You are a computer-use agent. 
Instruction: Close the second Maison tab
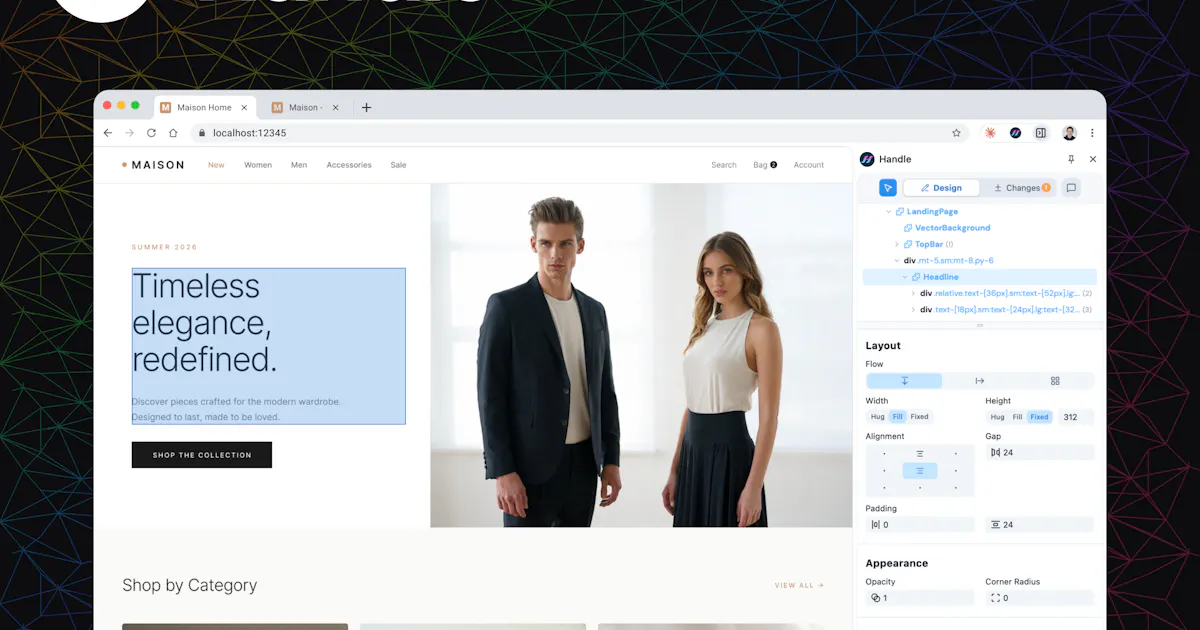click(x=335, y=108)
